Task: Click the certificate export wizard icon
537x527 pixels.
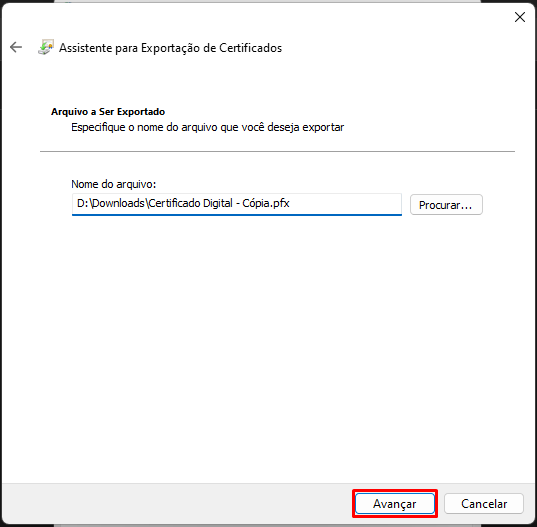Action: coord(46,47)
